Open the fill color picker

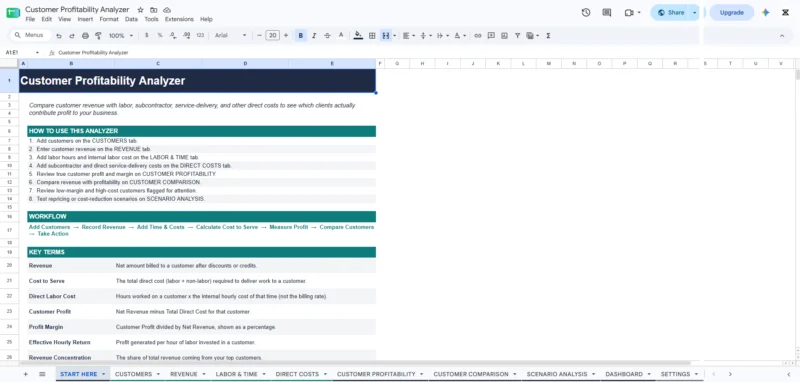(358, 35)
